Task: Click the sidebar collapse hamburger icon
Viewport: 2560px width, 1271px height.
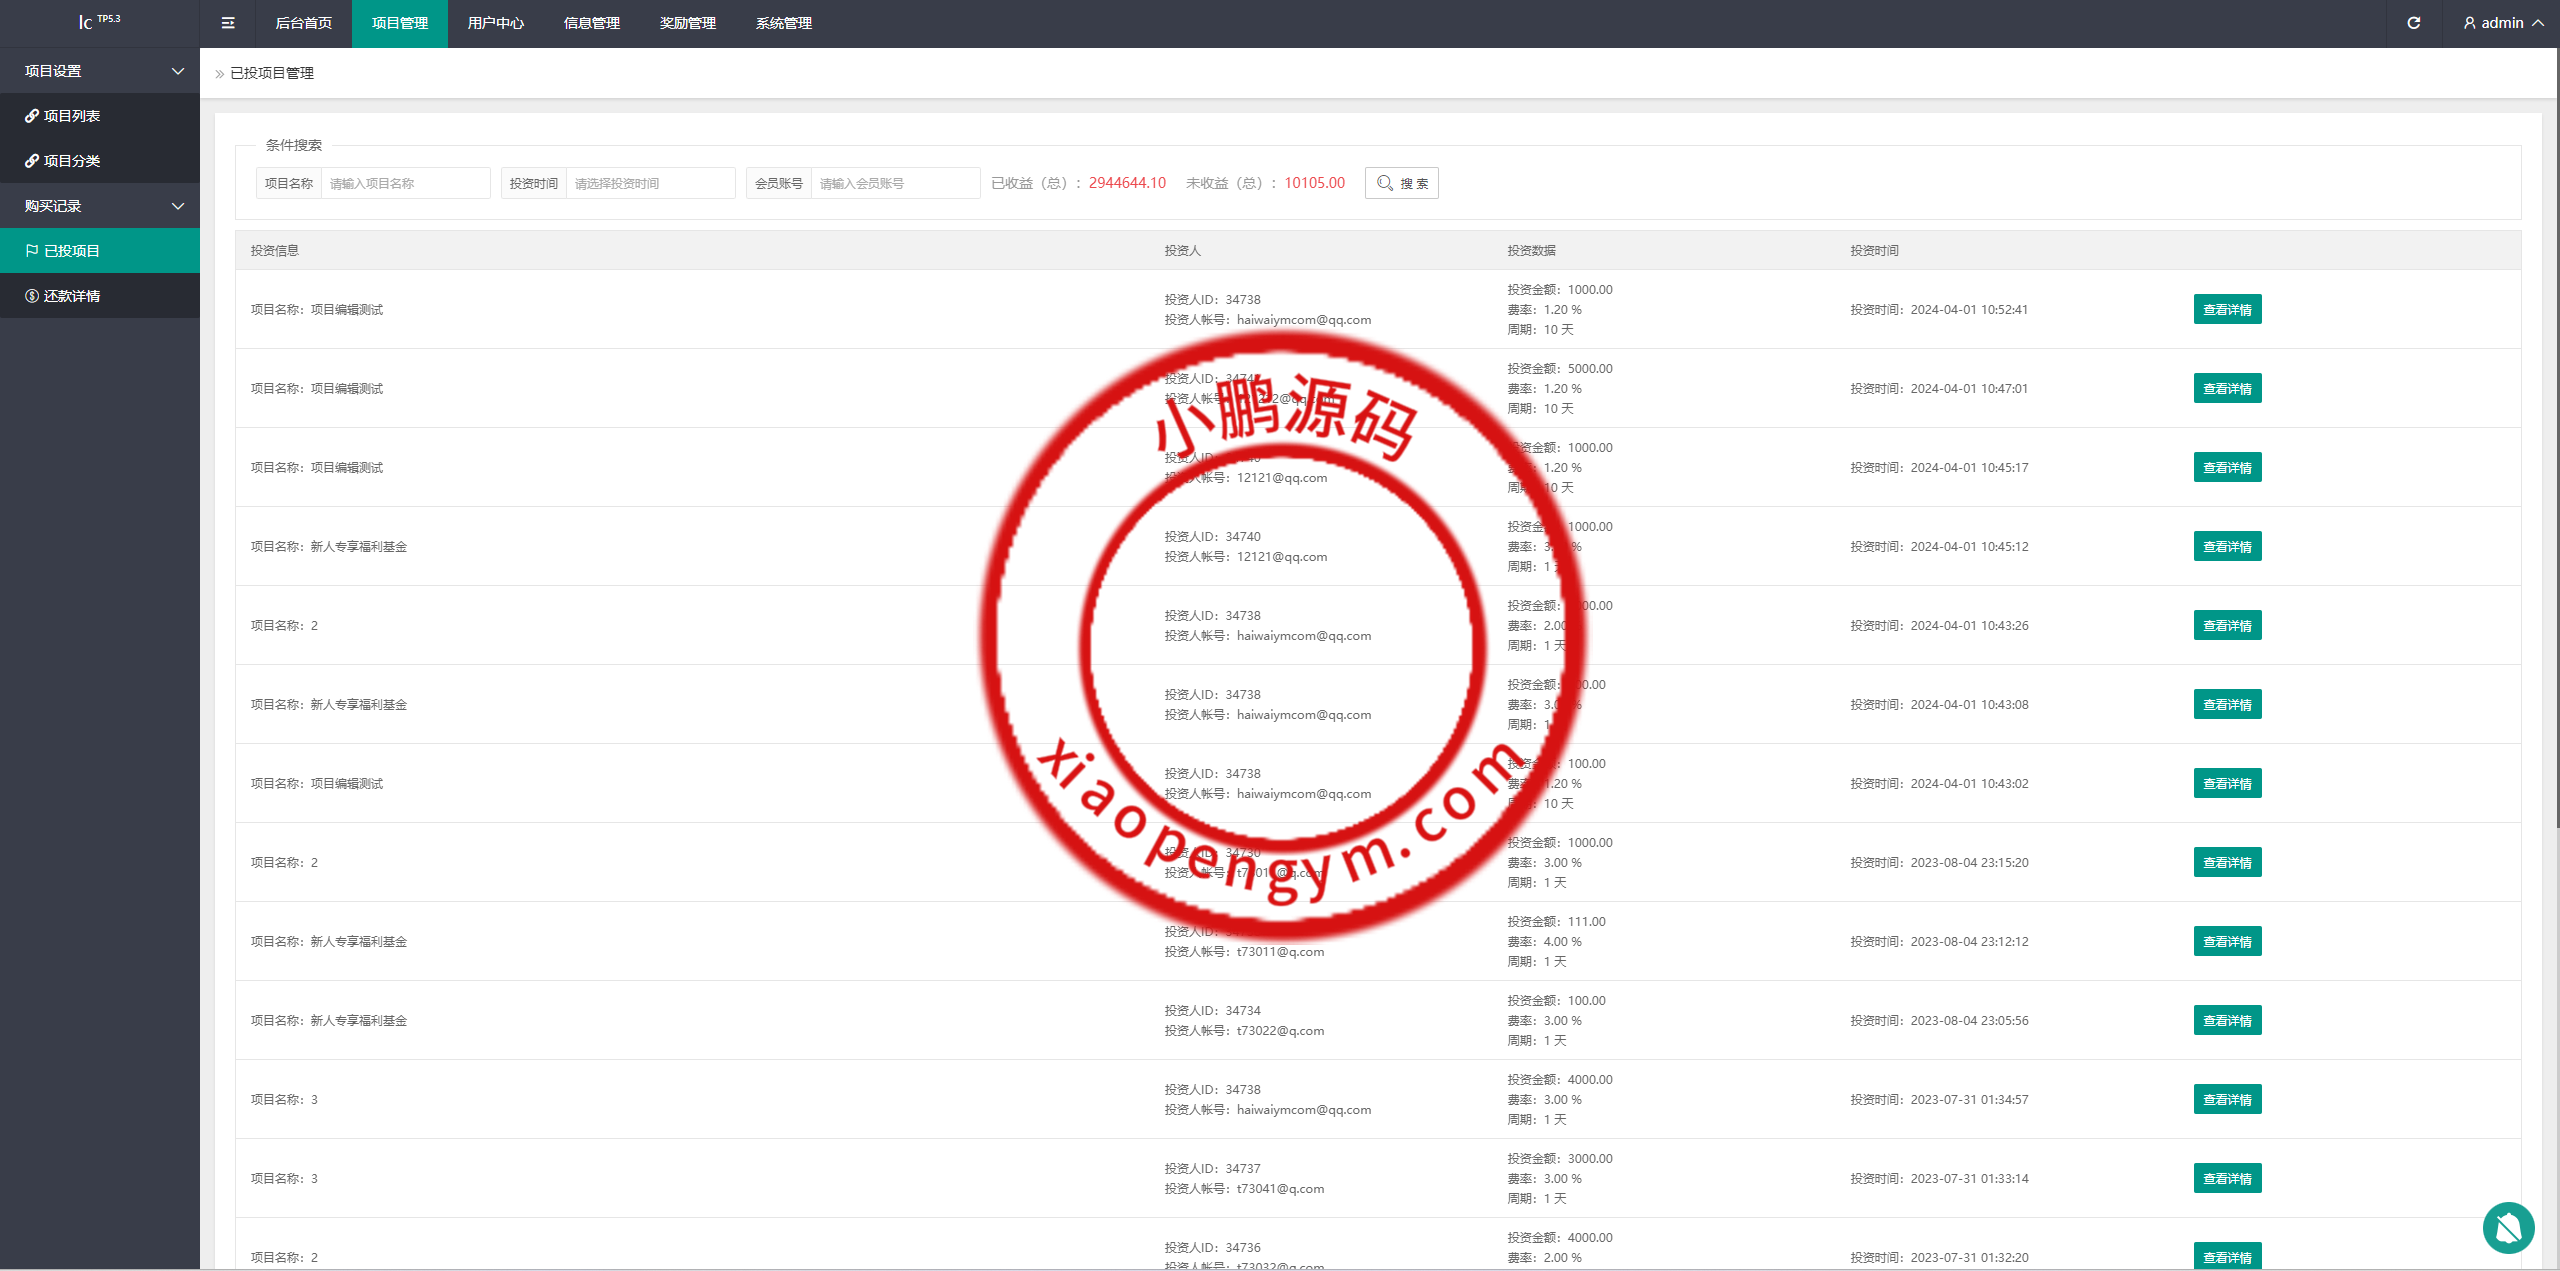Action: point(228,23)
